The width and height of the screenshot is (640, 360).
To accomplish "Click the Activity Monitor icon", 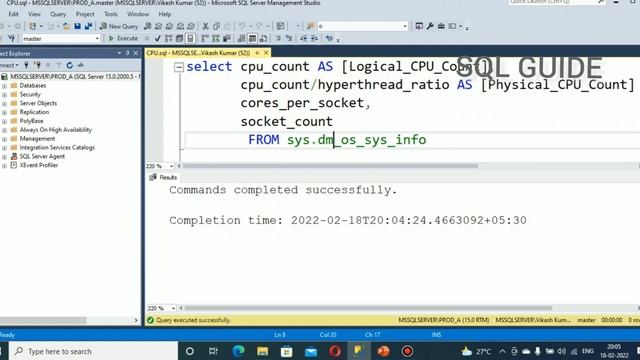I will [81, 65].
